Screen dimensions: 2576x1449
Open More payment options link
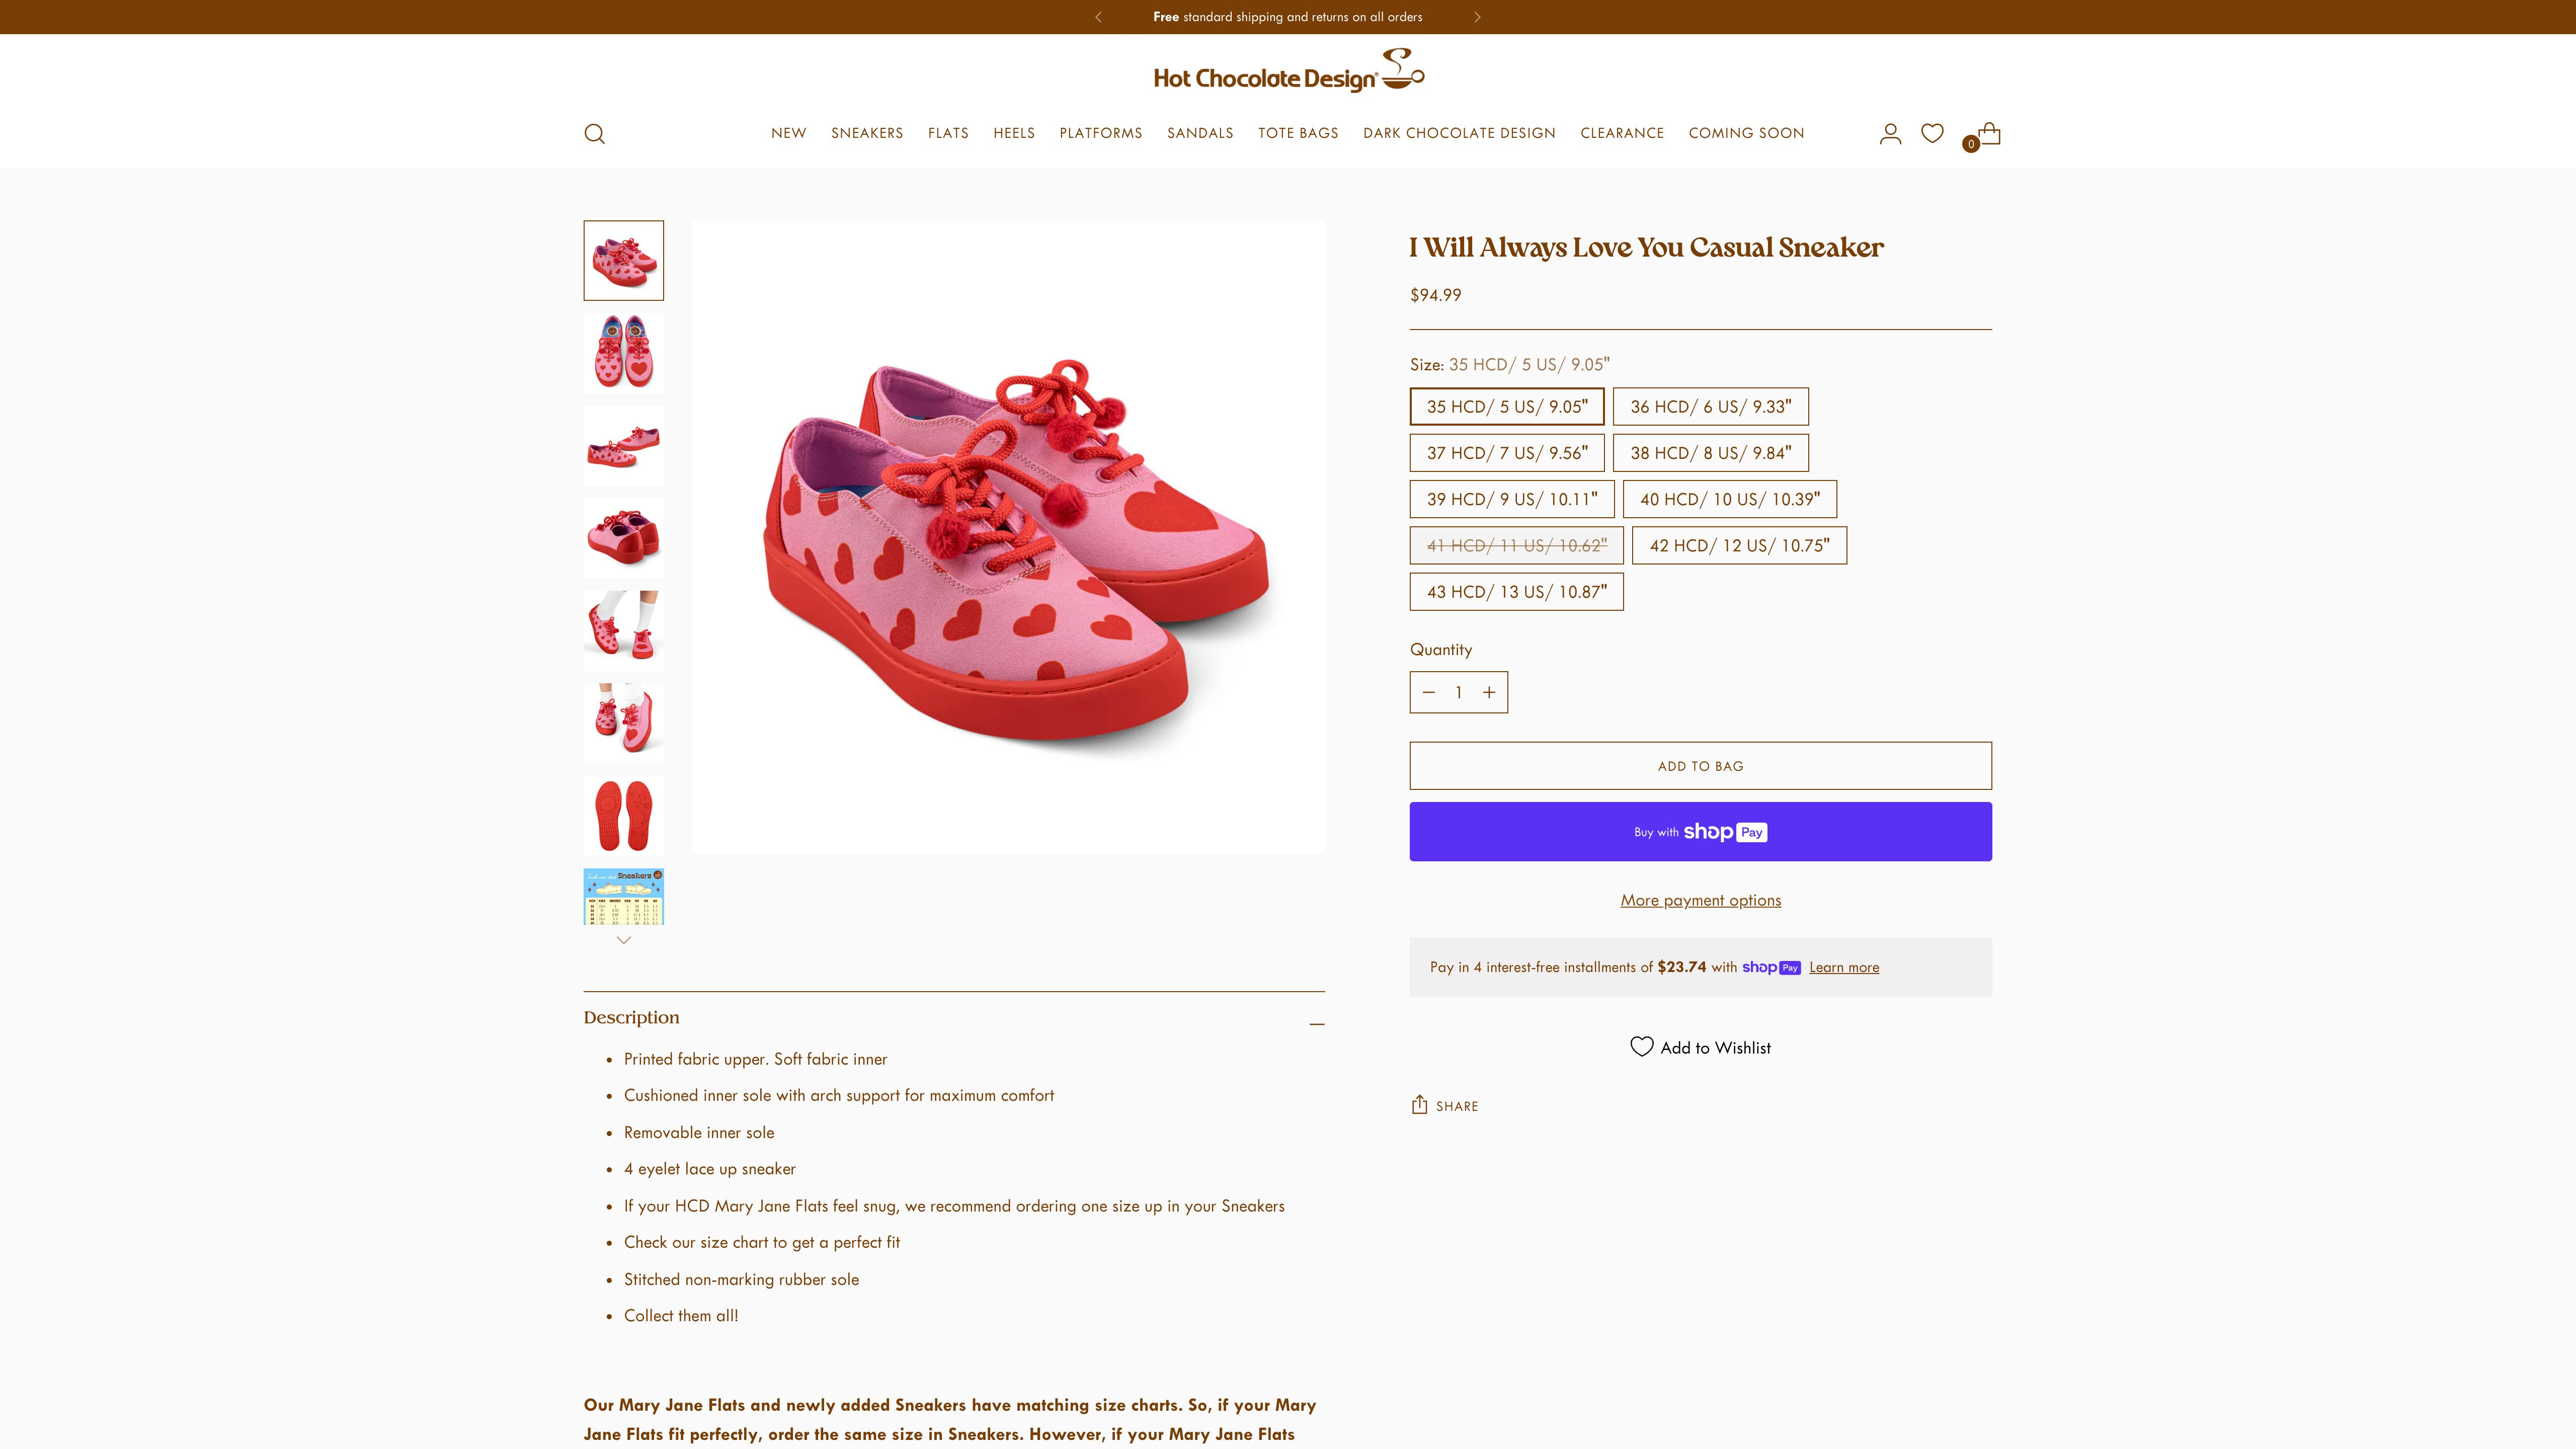coord(1700,900)
